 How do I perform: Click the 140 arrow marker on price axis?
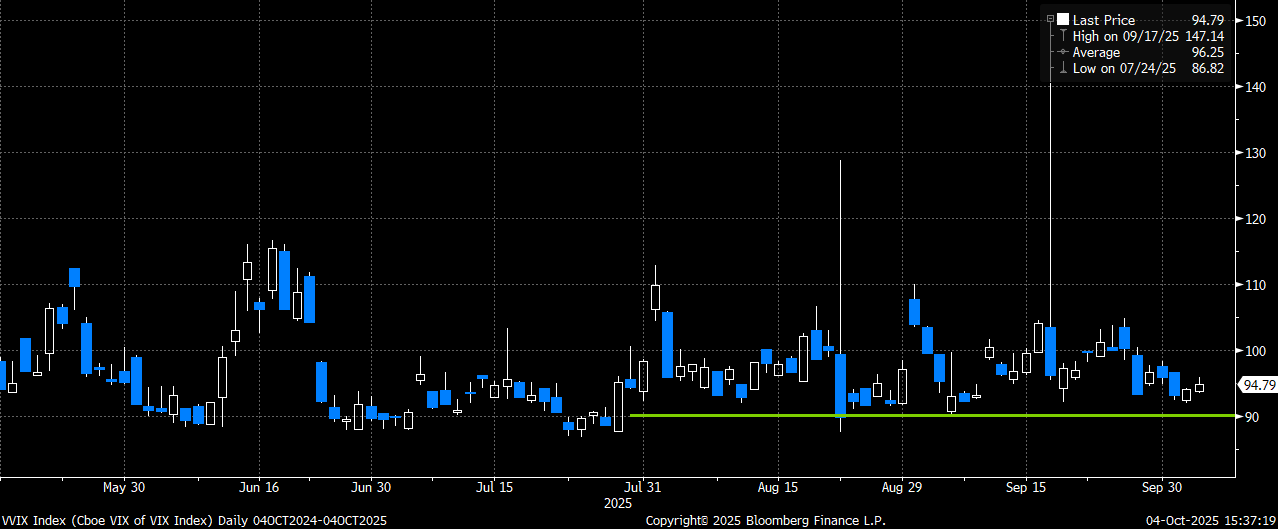coord(1240,87)
